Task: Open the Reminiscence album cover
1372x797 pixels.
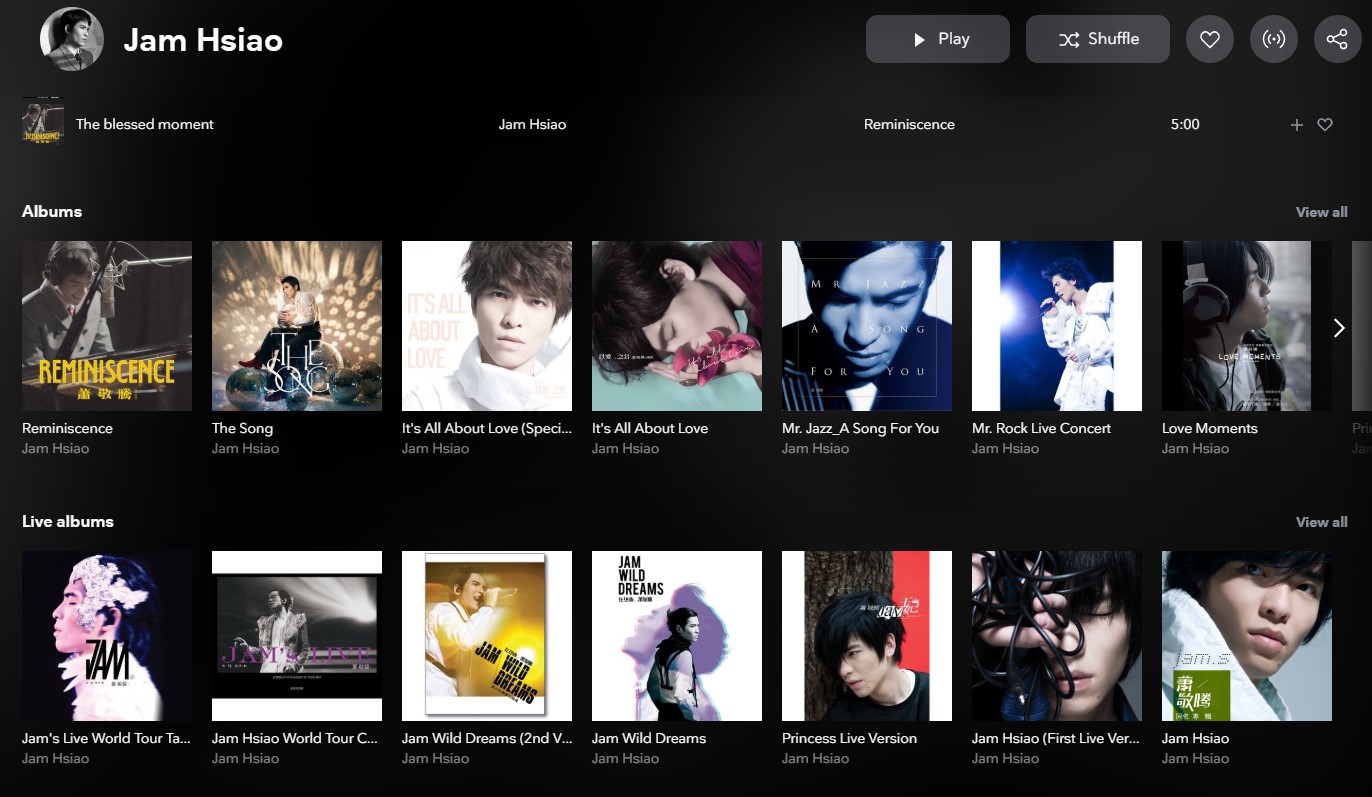Action: 107,326
